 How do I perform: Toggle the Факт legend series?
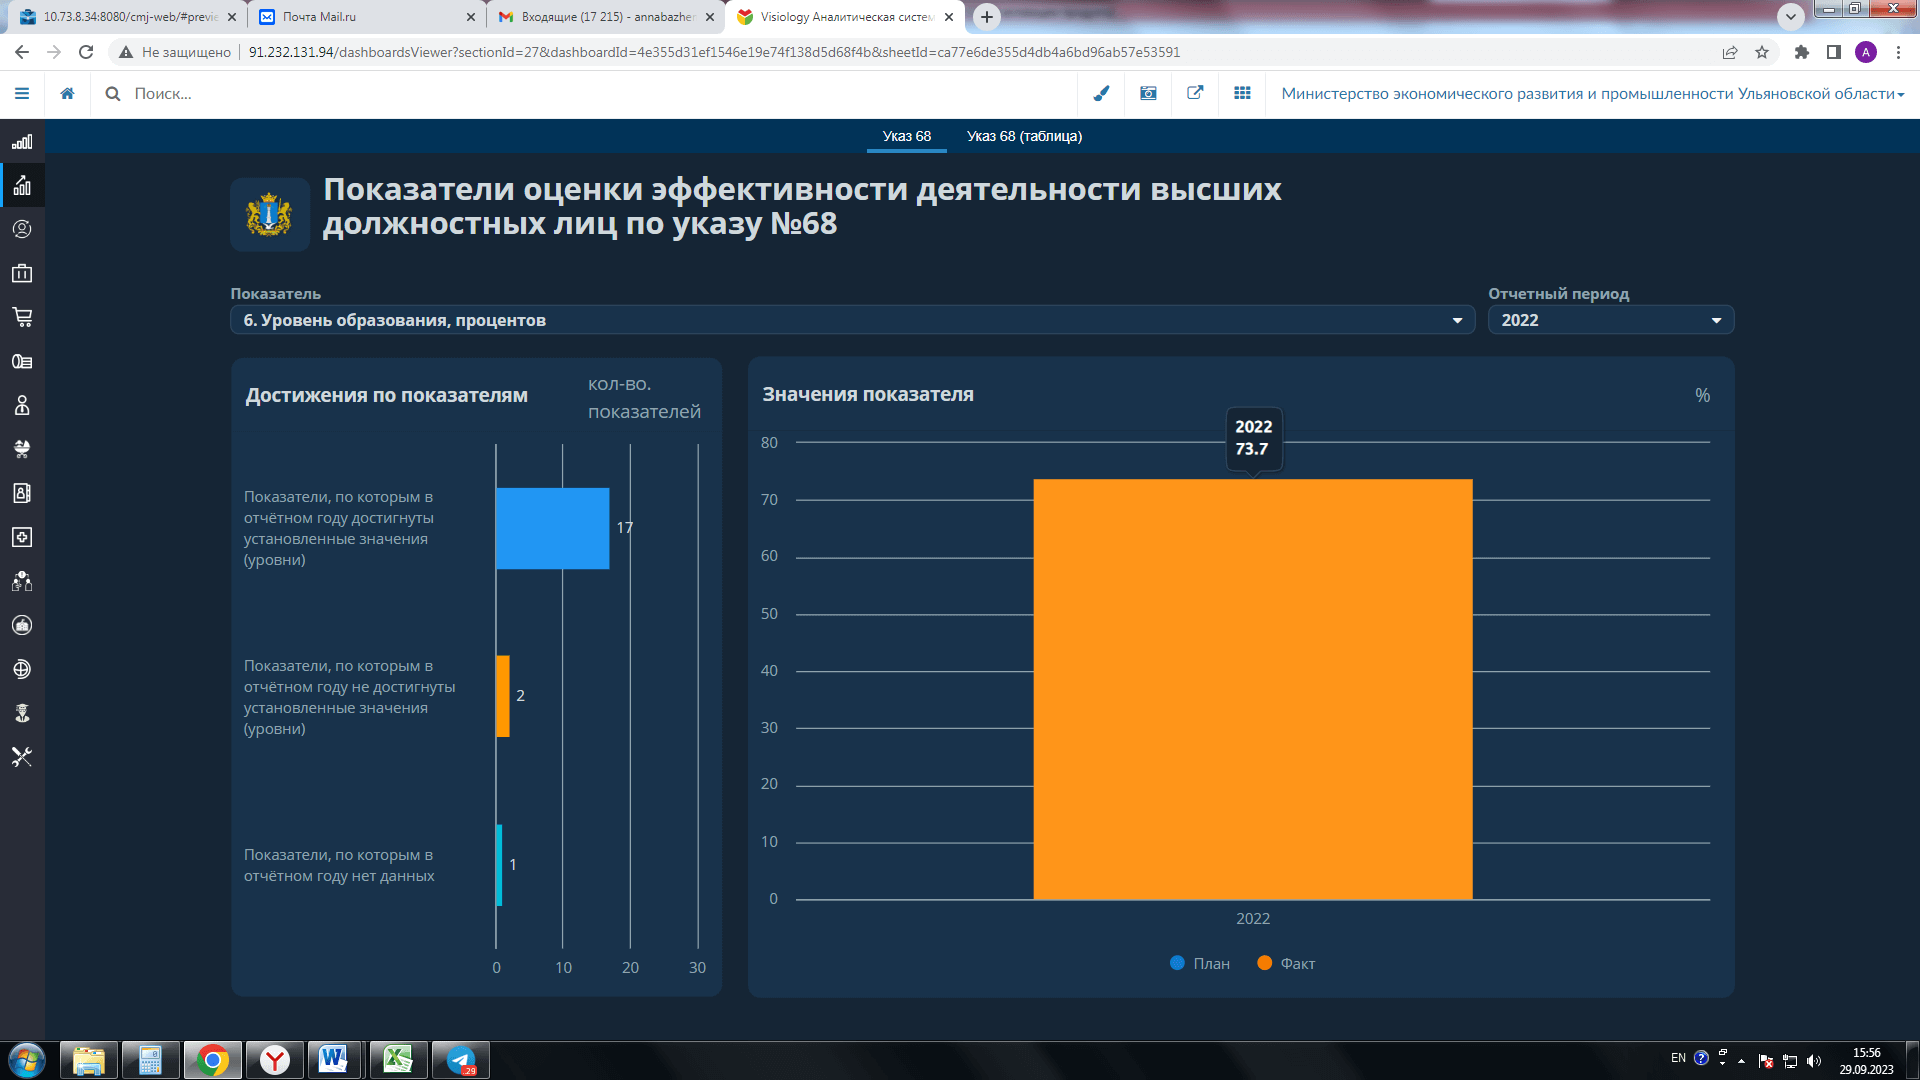coord(1286,963)
